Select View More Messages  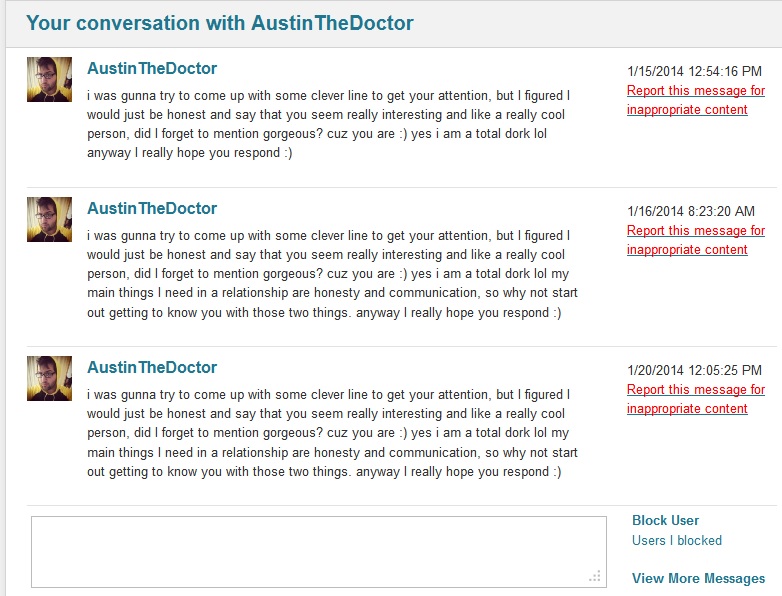click(x=698, y=579)
